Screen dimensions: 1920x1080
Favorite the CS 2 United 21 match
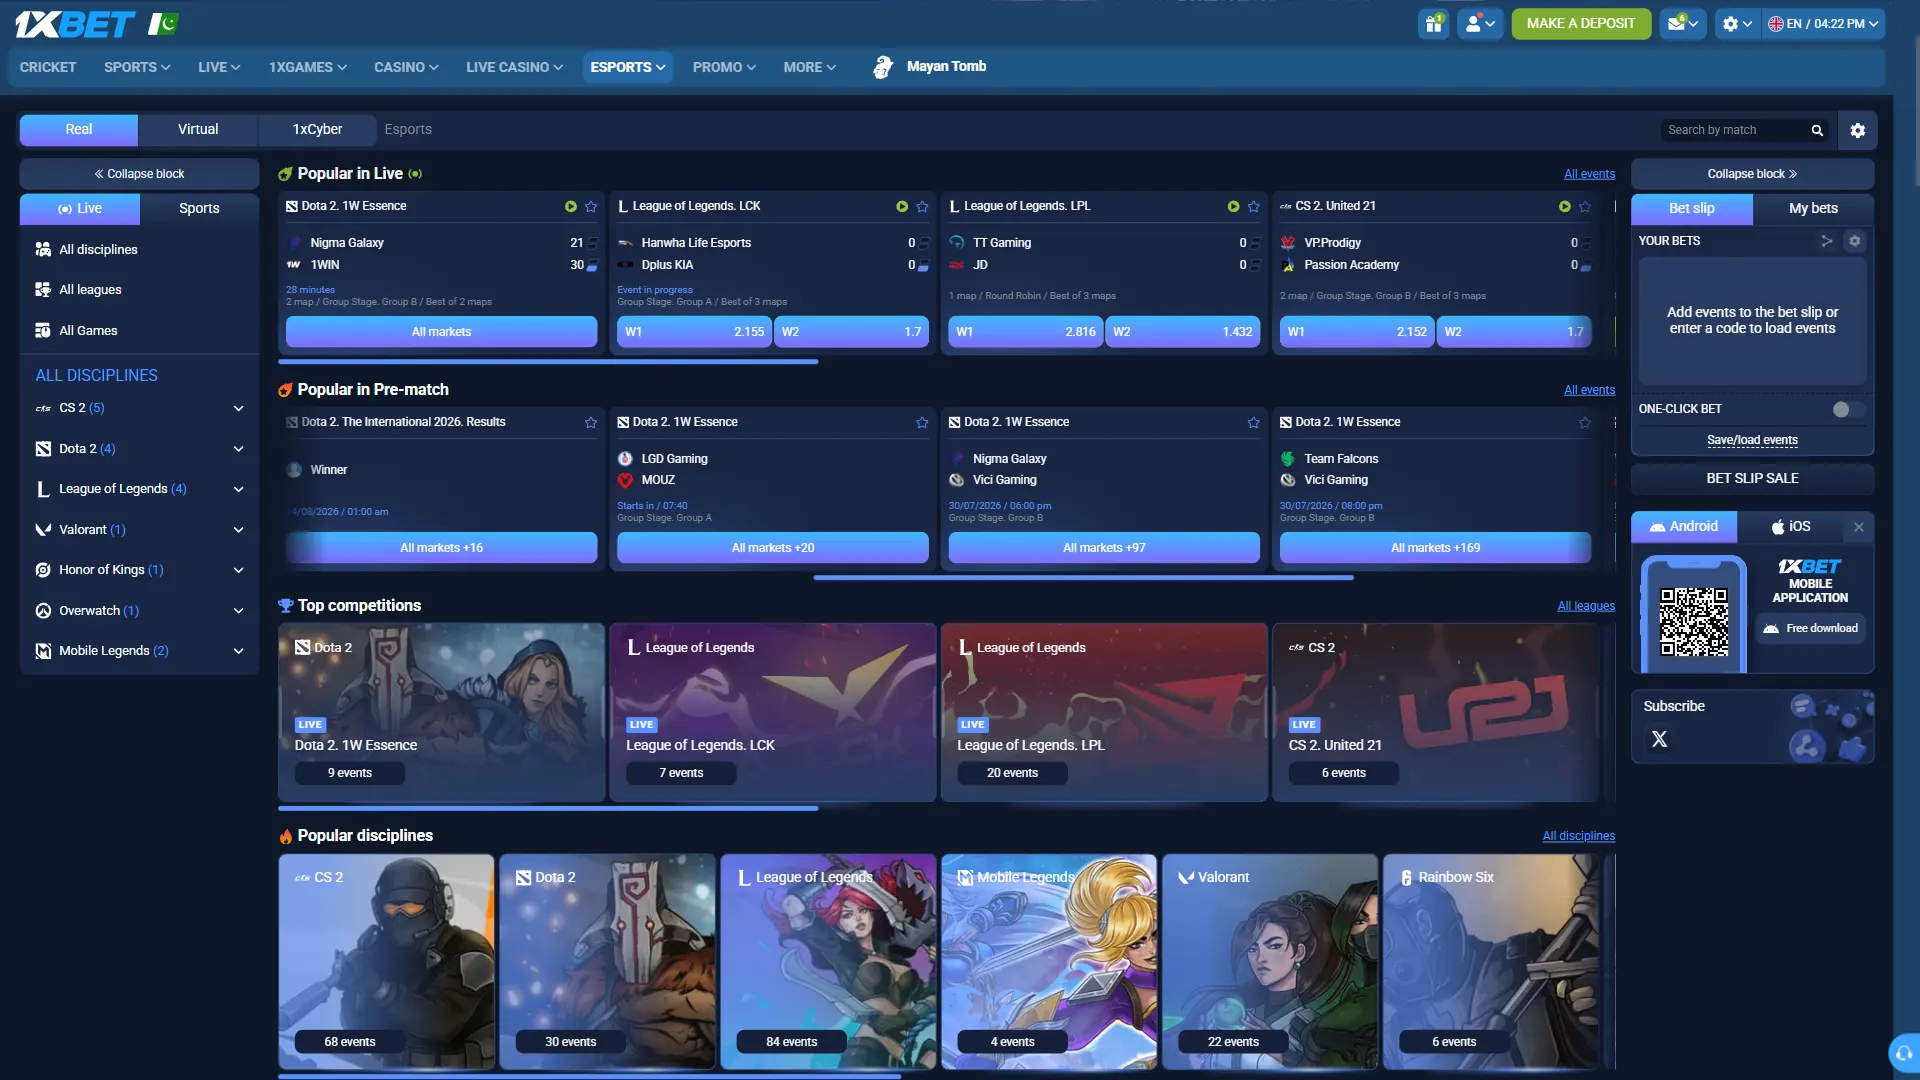pyautogui.click(x=1584, y=207)
